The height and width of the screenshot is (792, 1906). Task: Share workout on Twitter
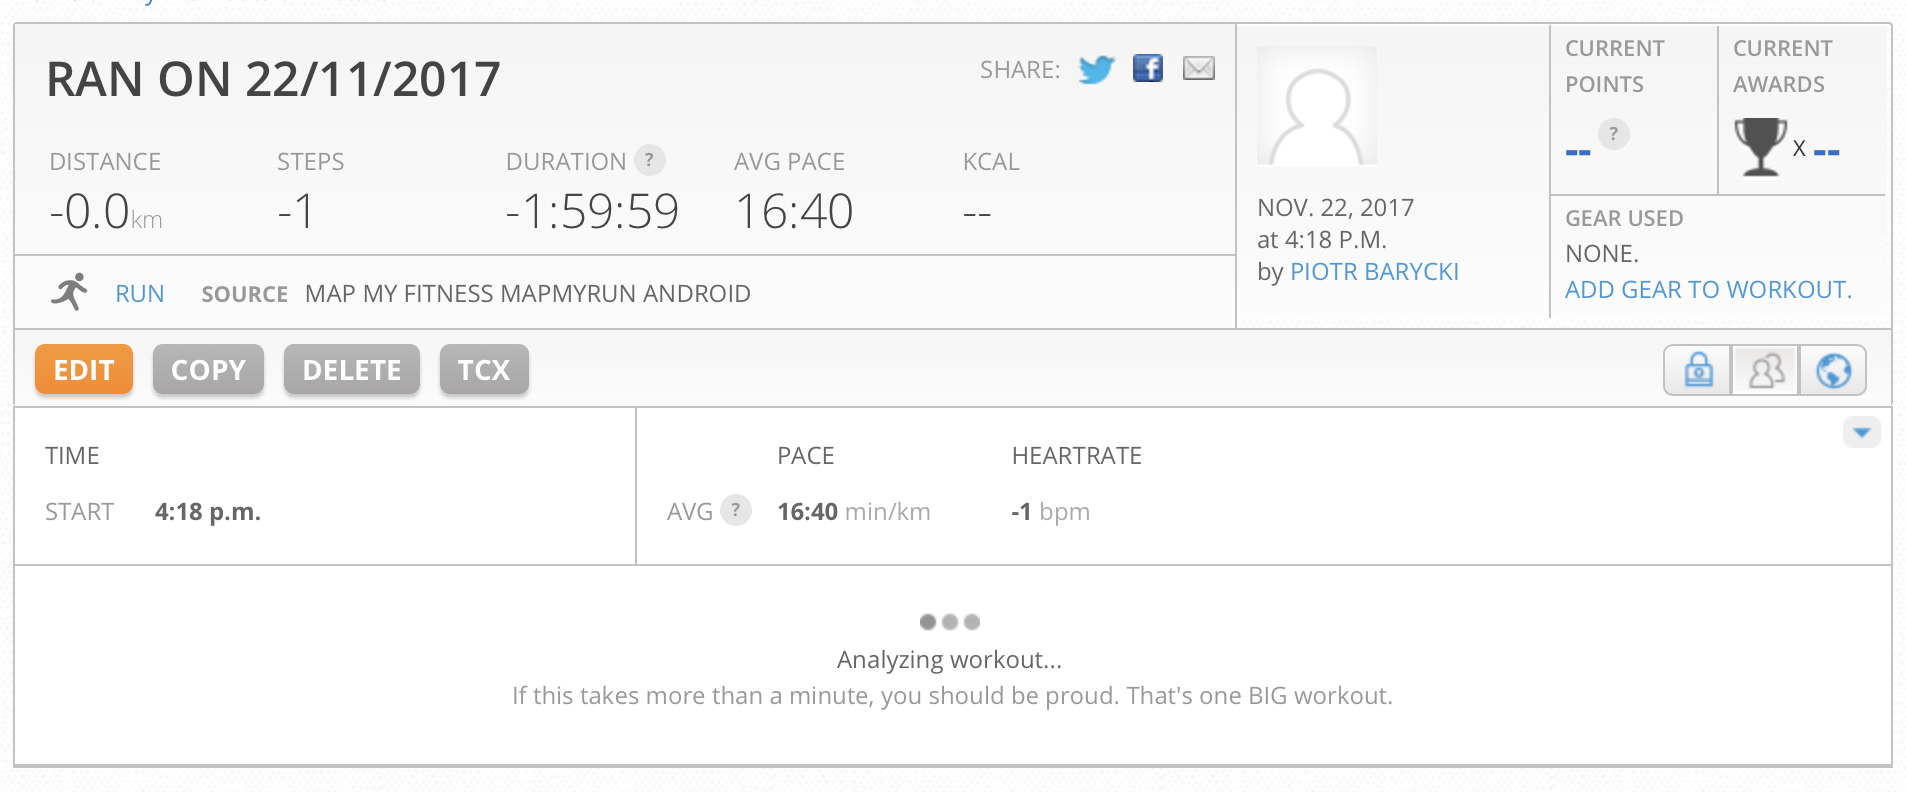click(x=1096, y=69)
